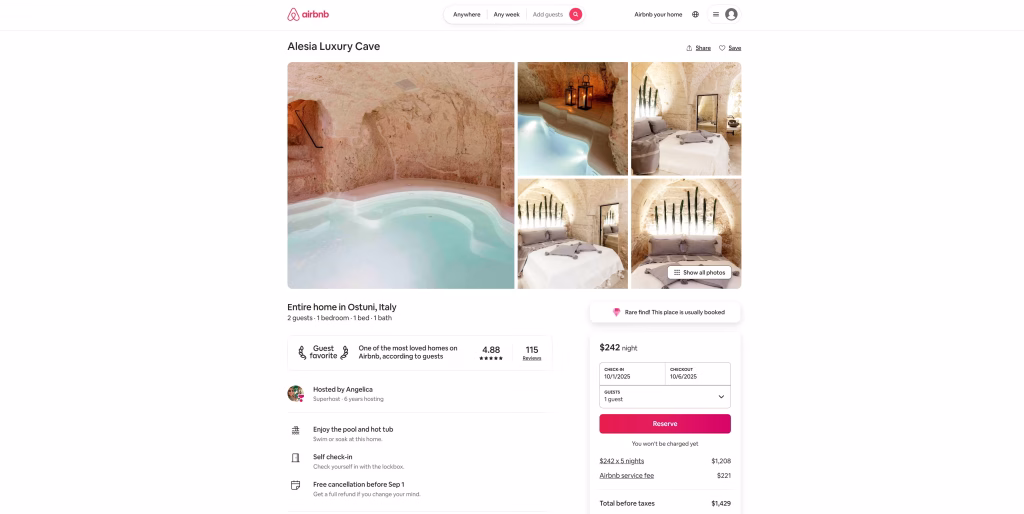Open the hamburger user menu
The height and width of the screenshot is (514, 1024).
716,14
